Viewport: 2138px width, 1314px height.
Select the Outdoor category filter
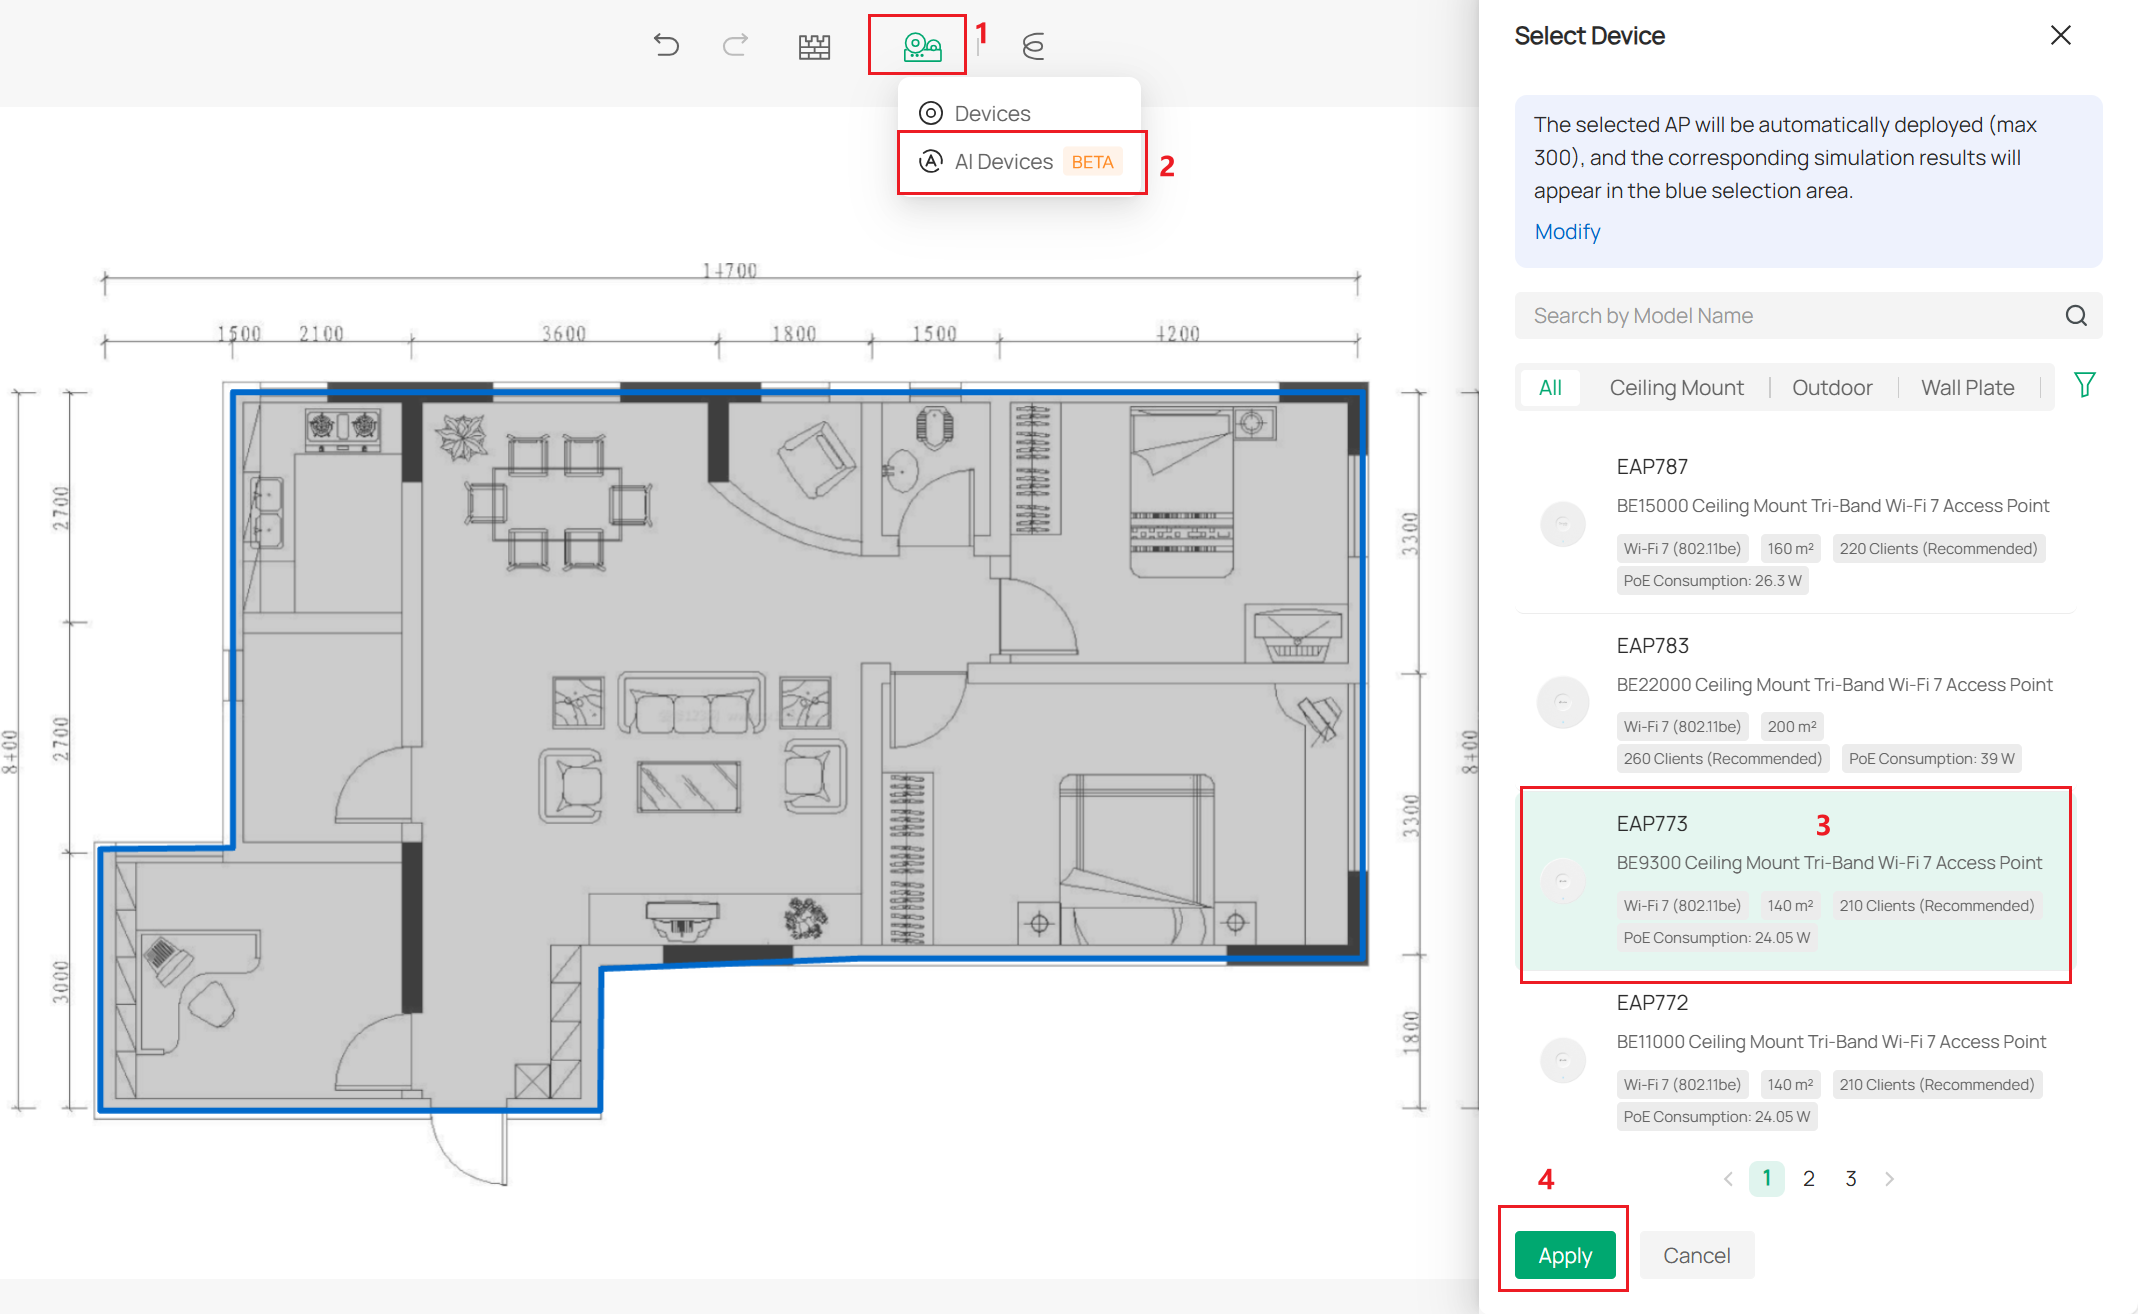pos(1831,387)
